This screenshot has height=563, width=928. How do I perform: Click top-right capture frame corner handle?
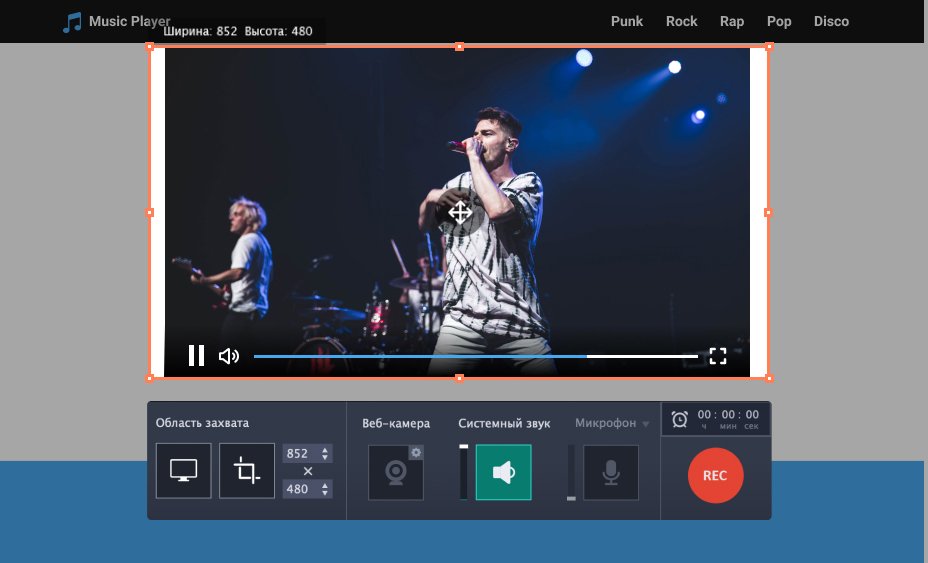[x=769, y=47]
